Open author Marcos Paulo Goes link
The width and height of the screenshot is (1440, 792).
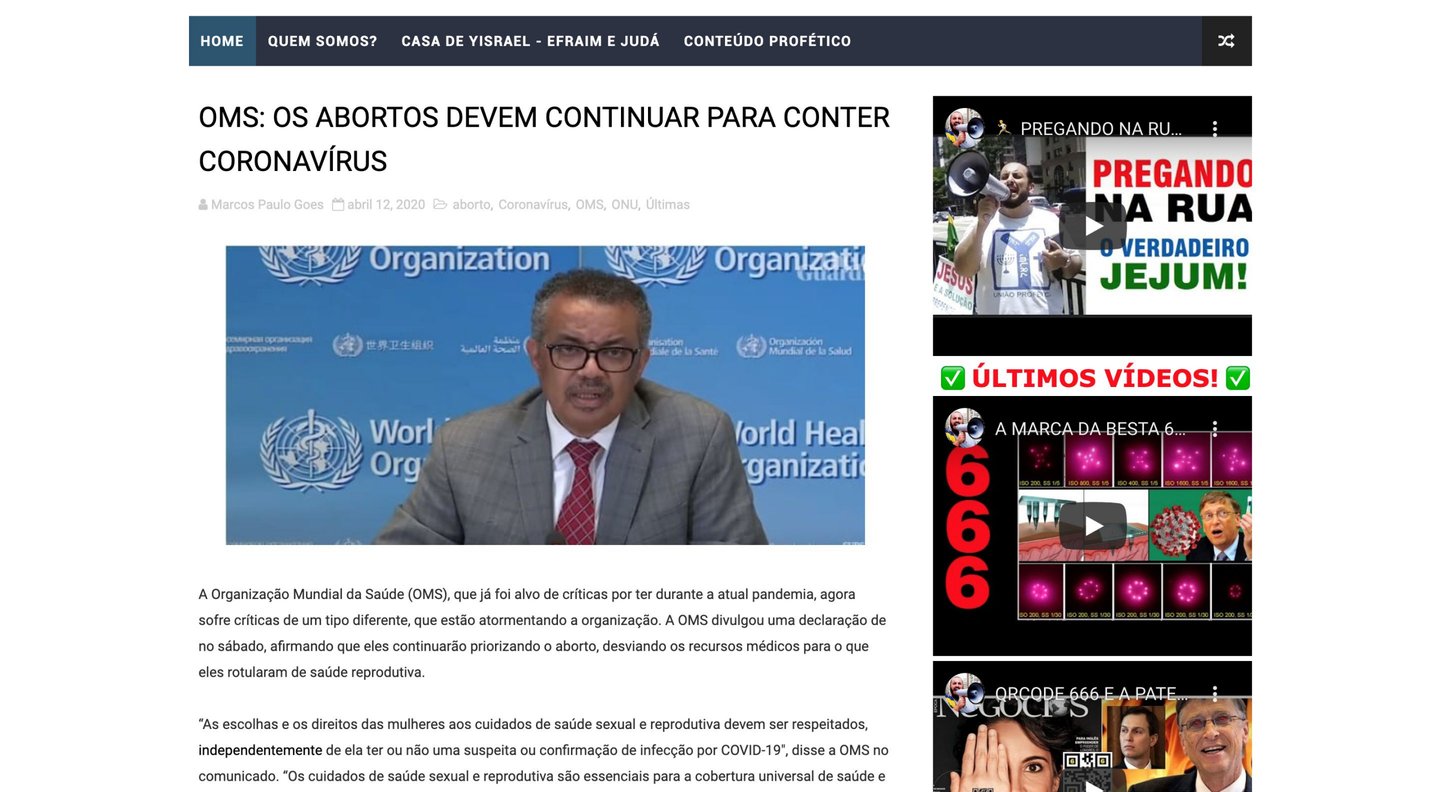267,204
